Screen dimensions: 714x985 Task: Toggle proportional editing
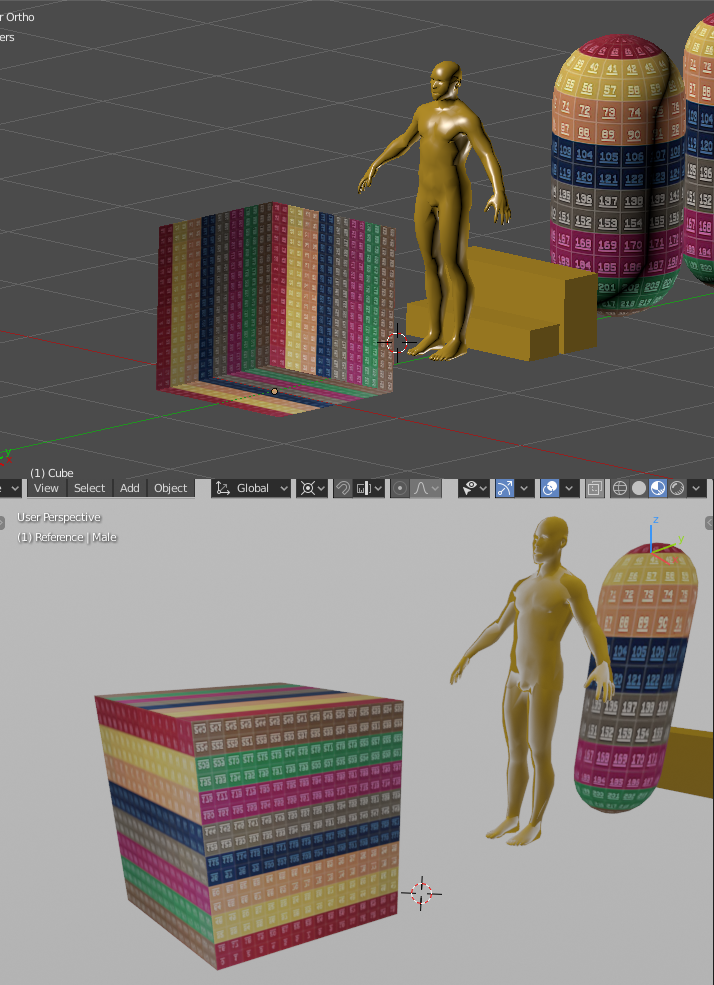tap(400, 488)
